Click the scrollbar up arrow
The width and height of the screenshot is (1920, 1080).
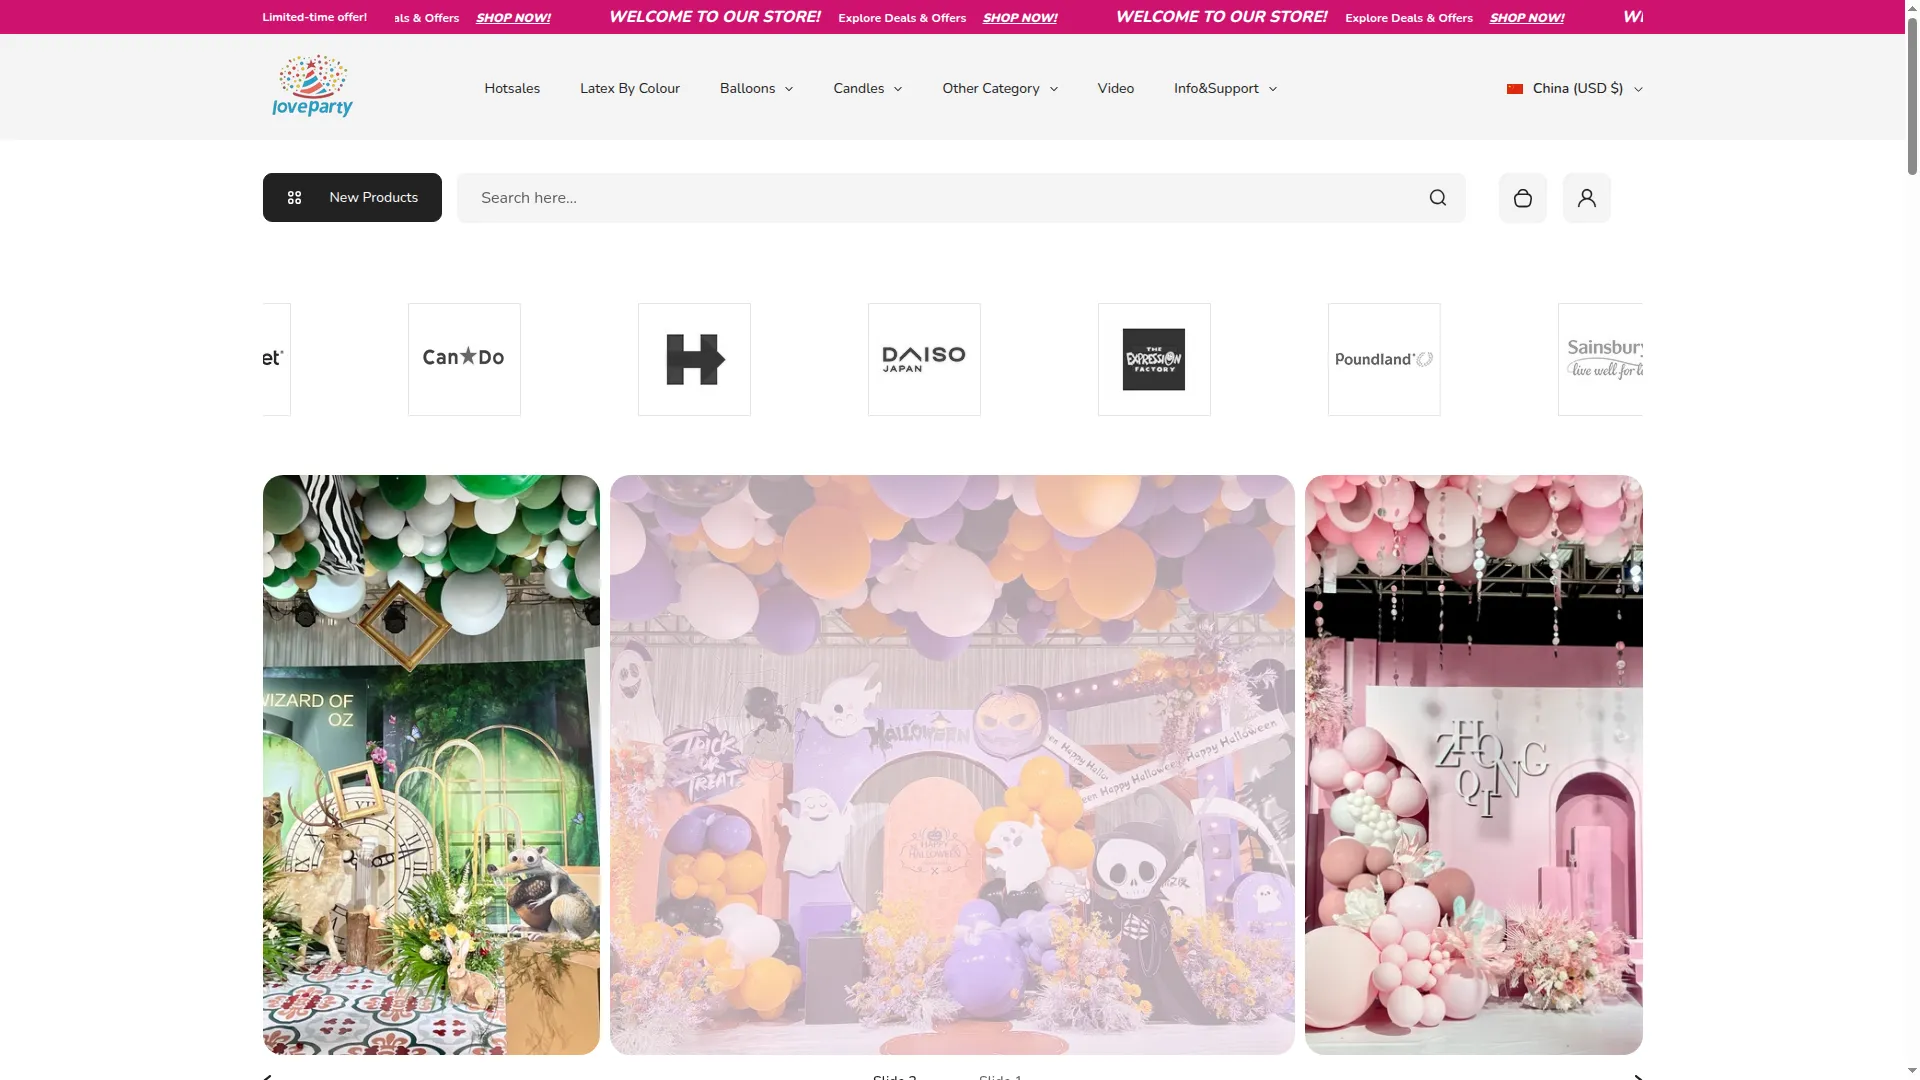pos(1912,7)
